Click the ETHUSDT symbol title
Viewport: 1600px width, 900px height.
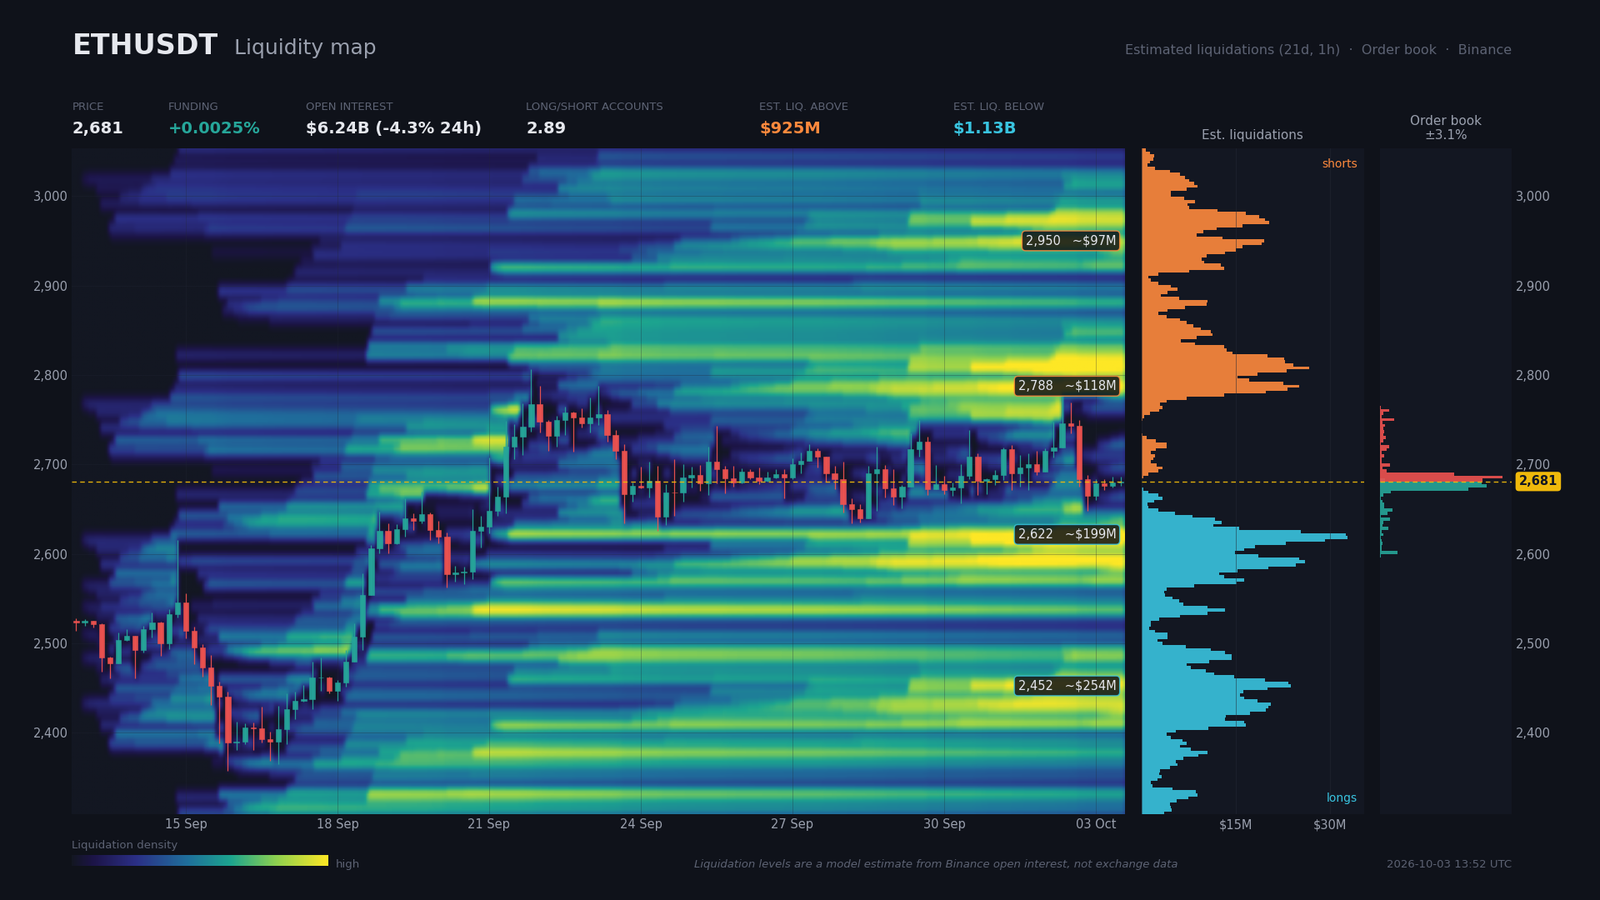(145, 45)
